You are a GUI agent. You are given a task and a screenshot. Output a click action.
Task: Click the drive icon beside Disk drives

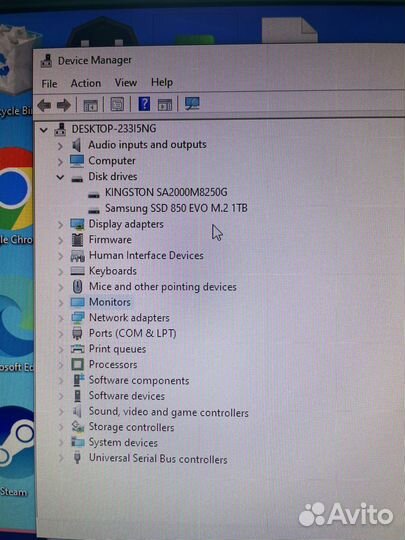coord(77,178)
